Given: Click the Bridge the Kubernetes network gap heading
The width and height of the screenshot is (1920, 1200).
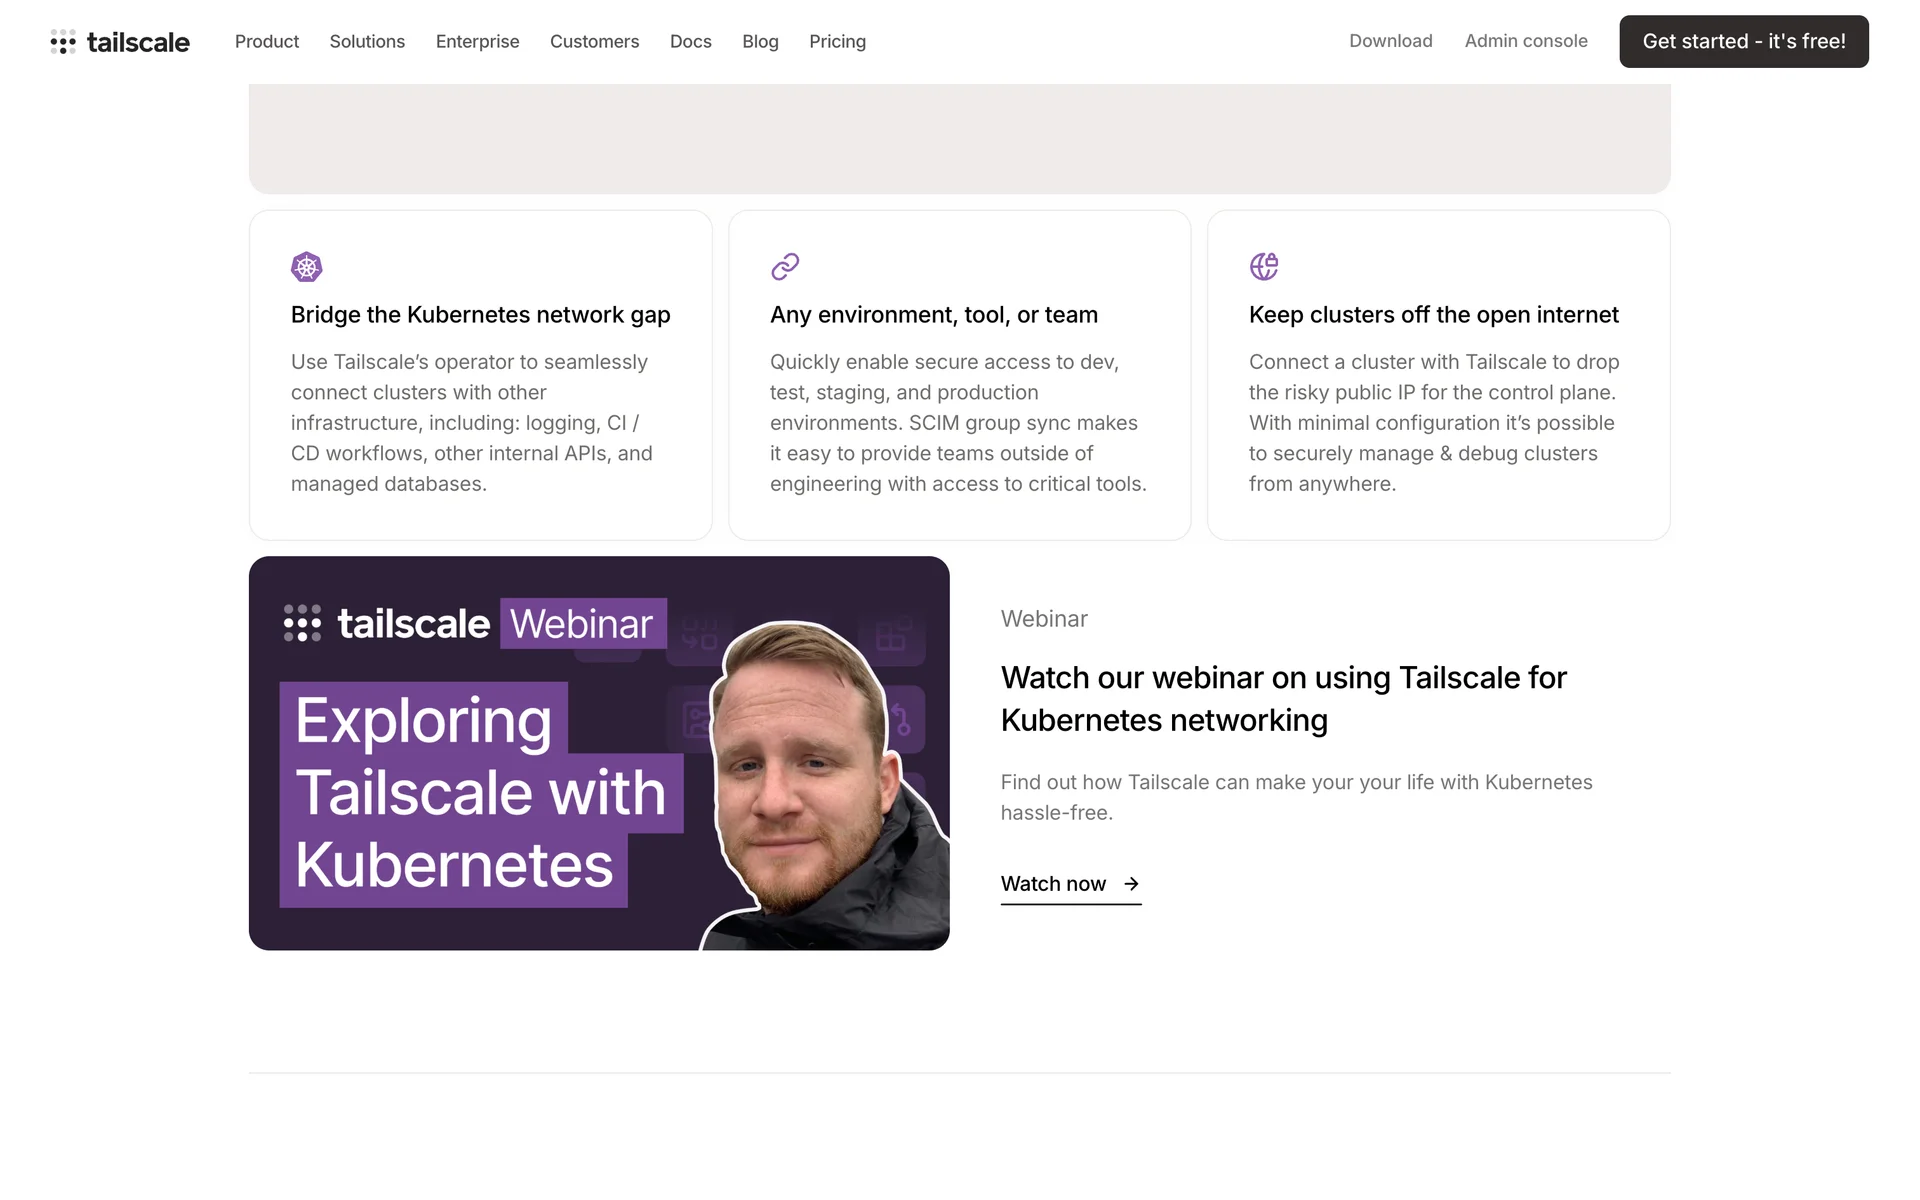Looking at the screenshot, I should point(480,315).
